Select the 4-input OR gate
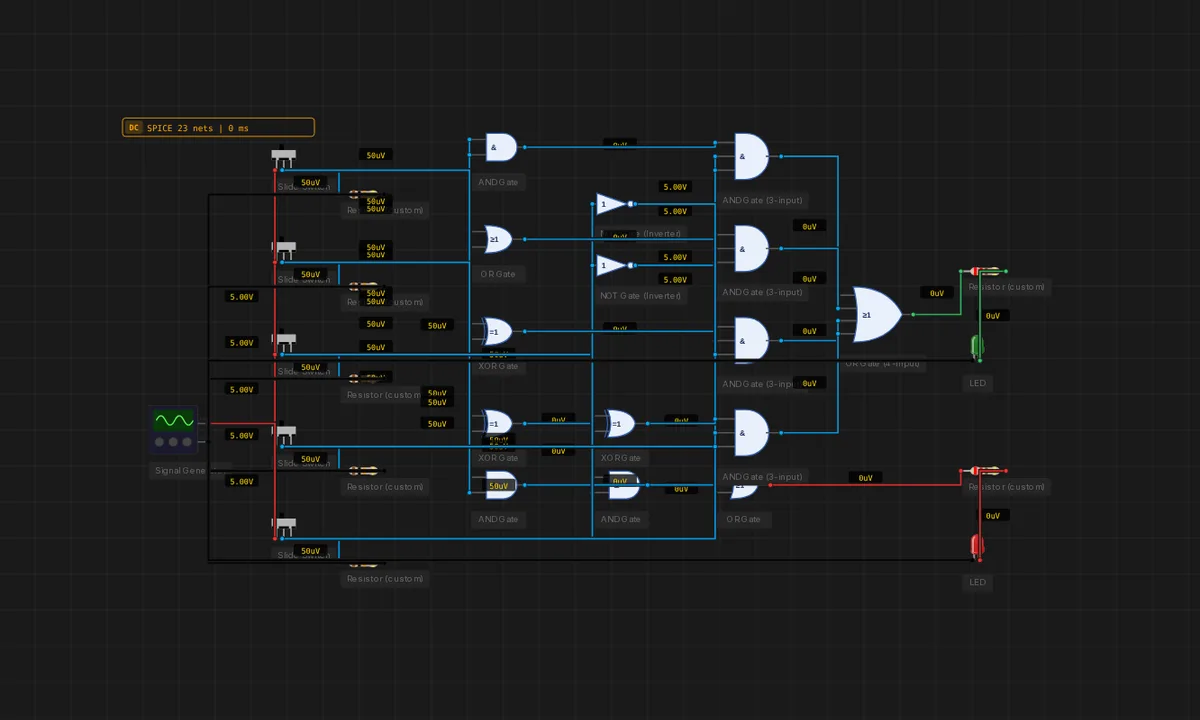The image size is (1200, 720). (x=875, y=315)
